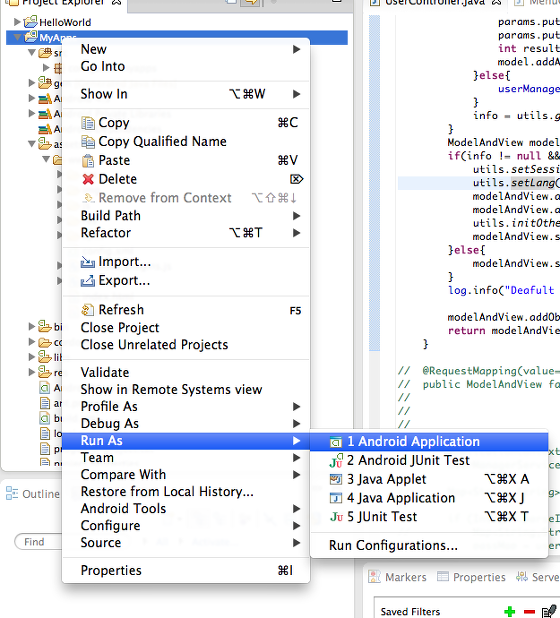This screenshot has width=560, height=618.
Task: Choose Copy from context menu
Action: click(186, 123)
